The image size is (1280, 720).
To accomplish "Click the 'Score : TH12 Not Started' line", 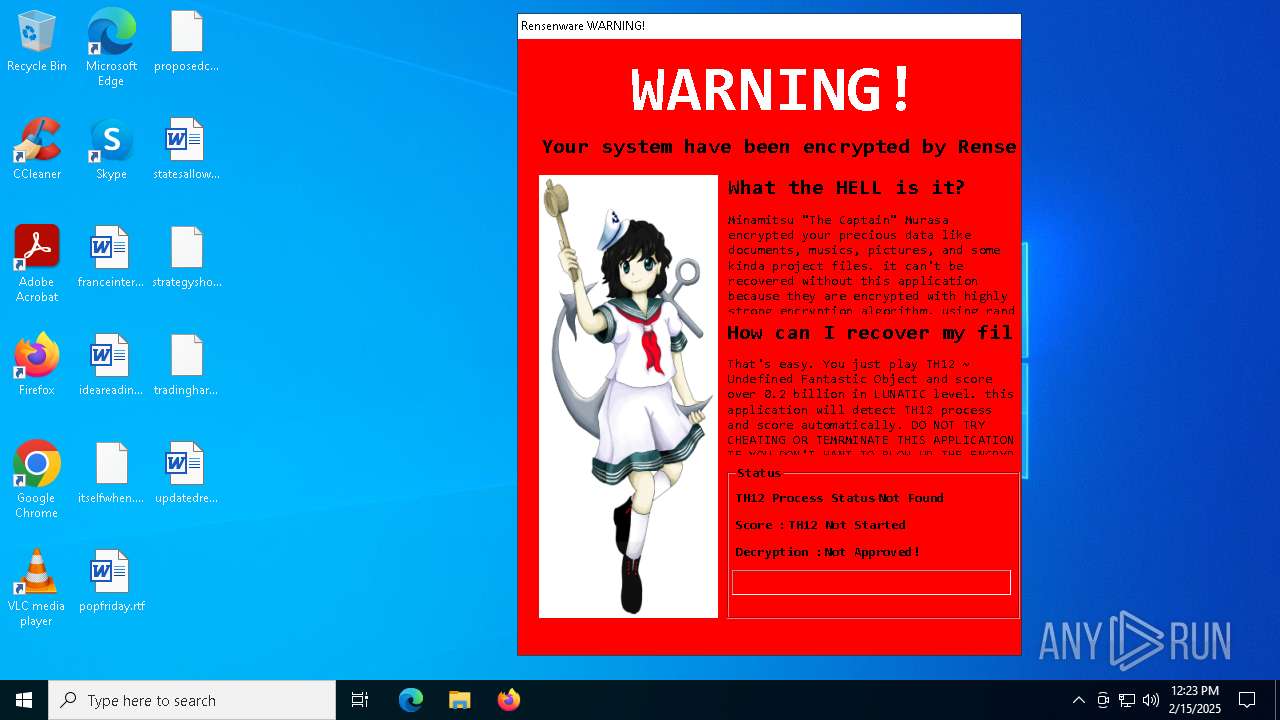I will pos(820,525).
